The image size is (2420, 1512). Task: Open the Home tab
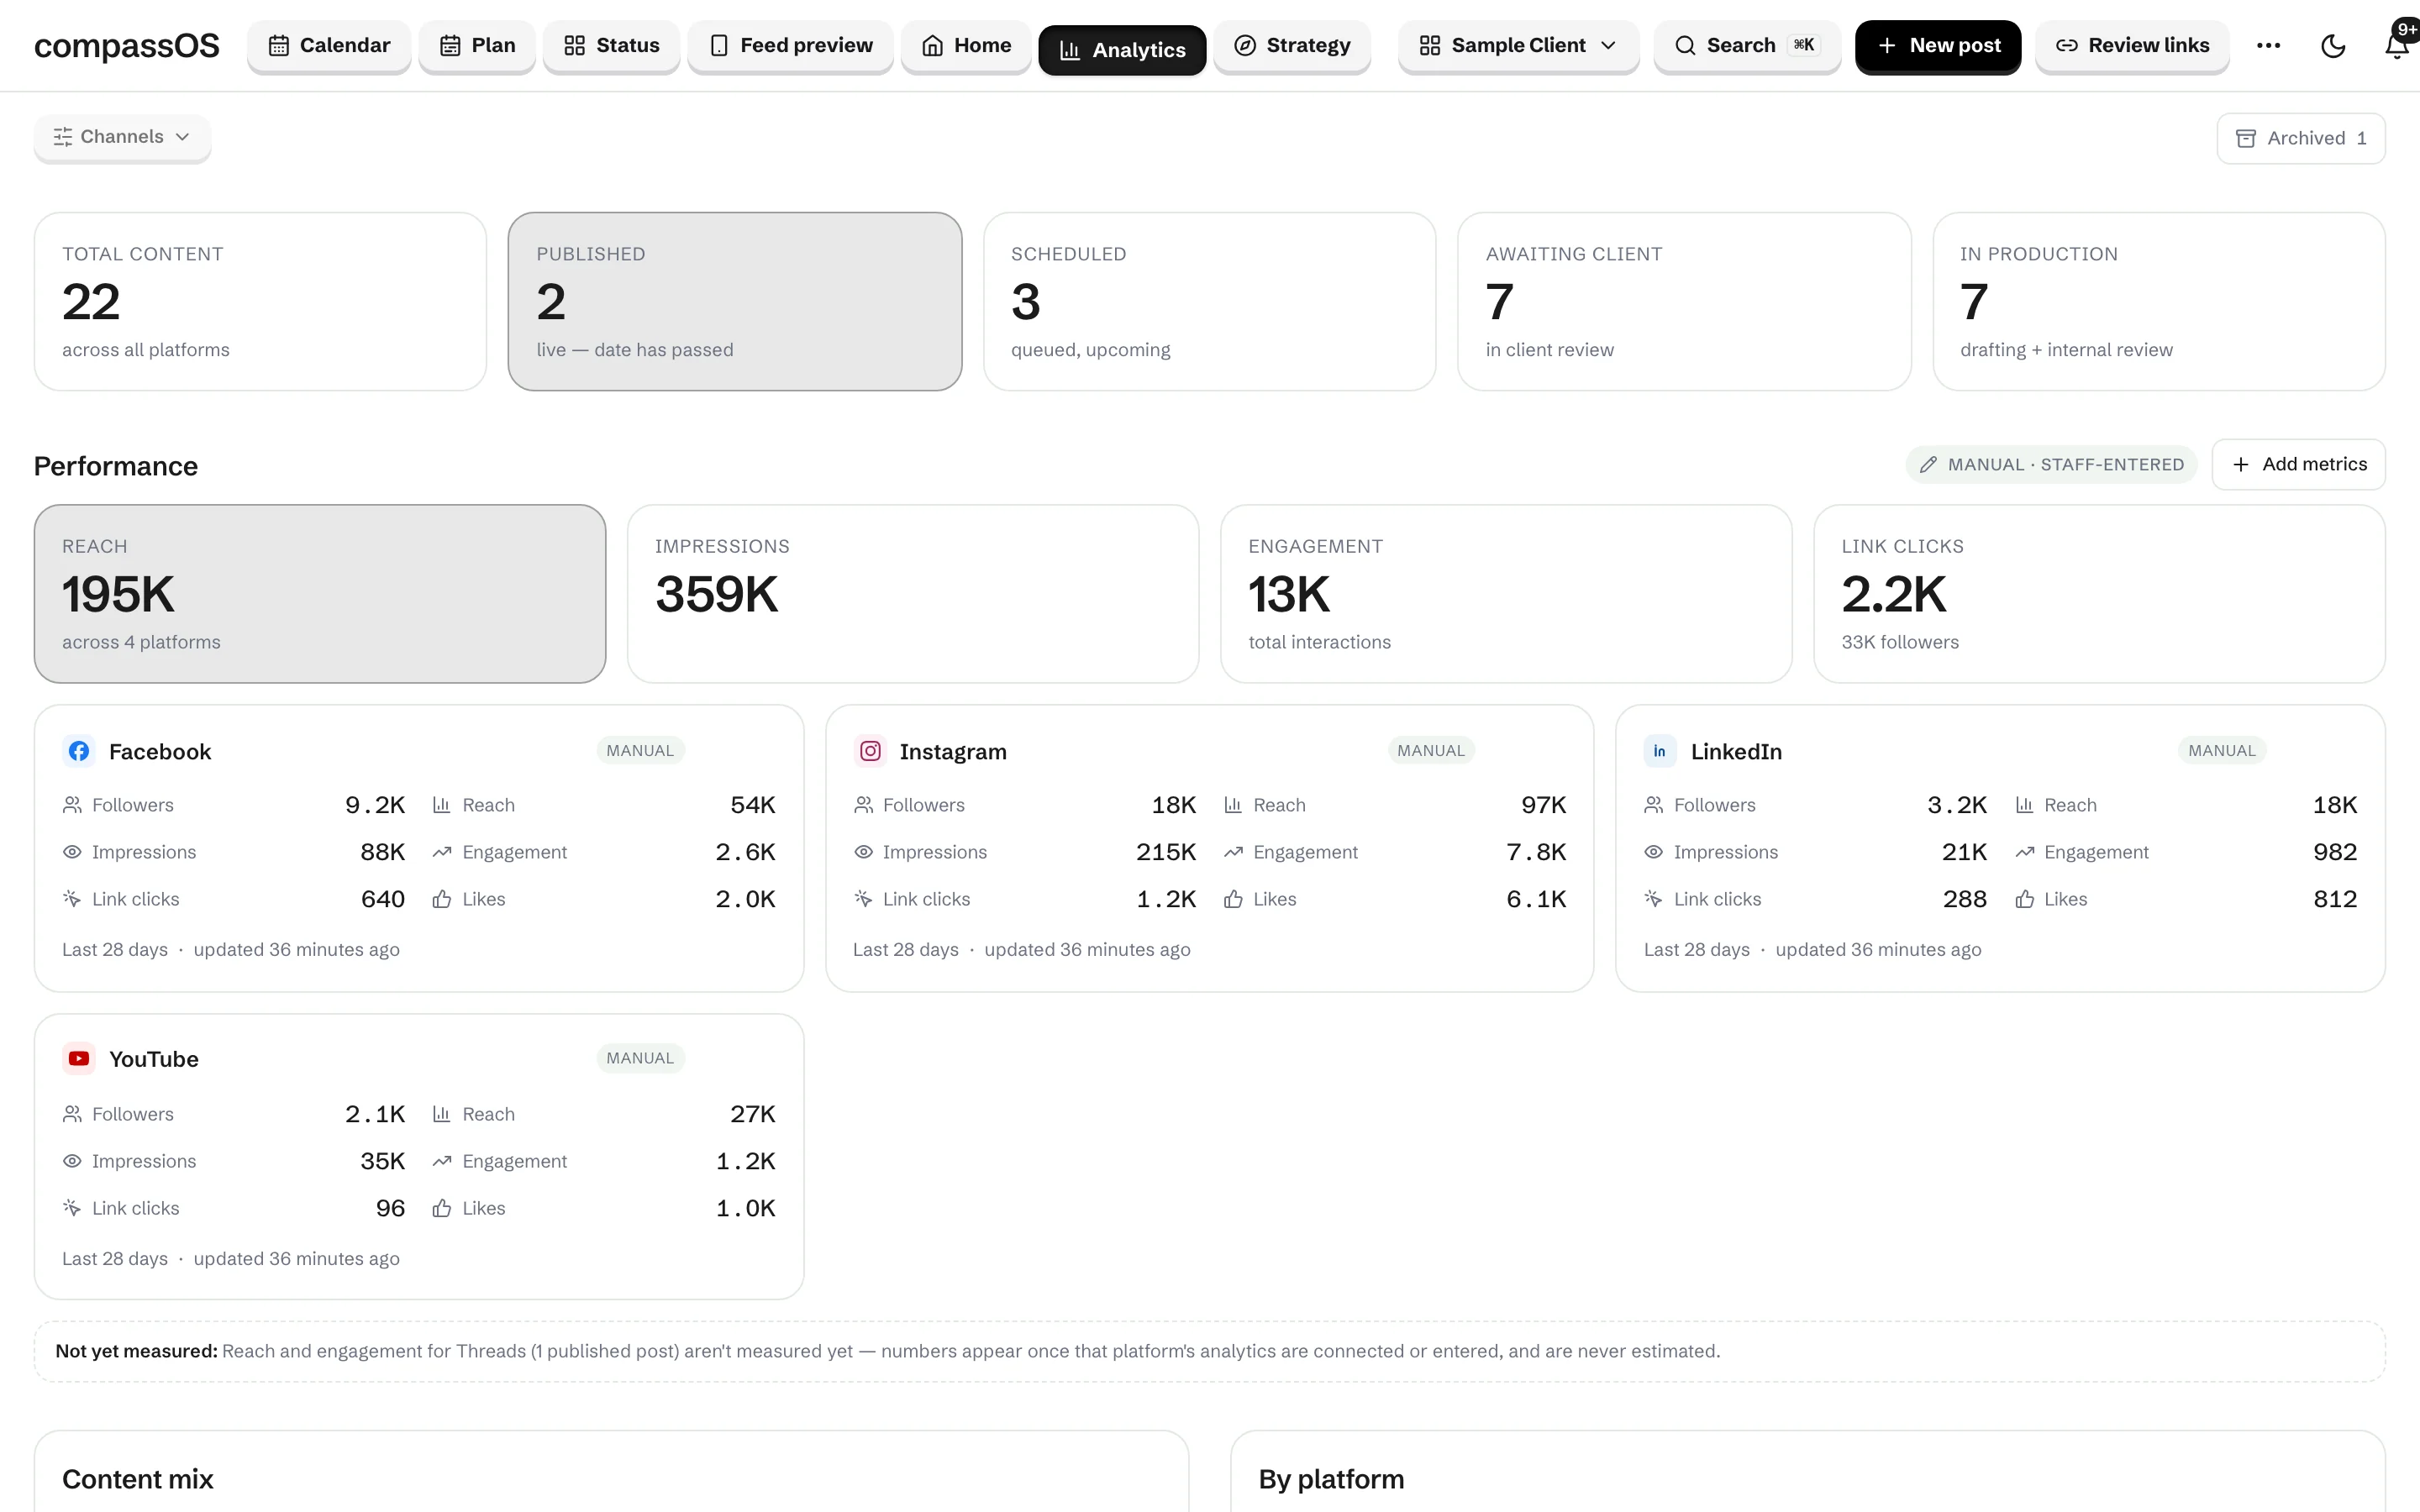966,46
